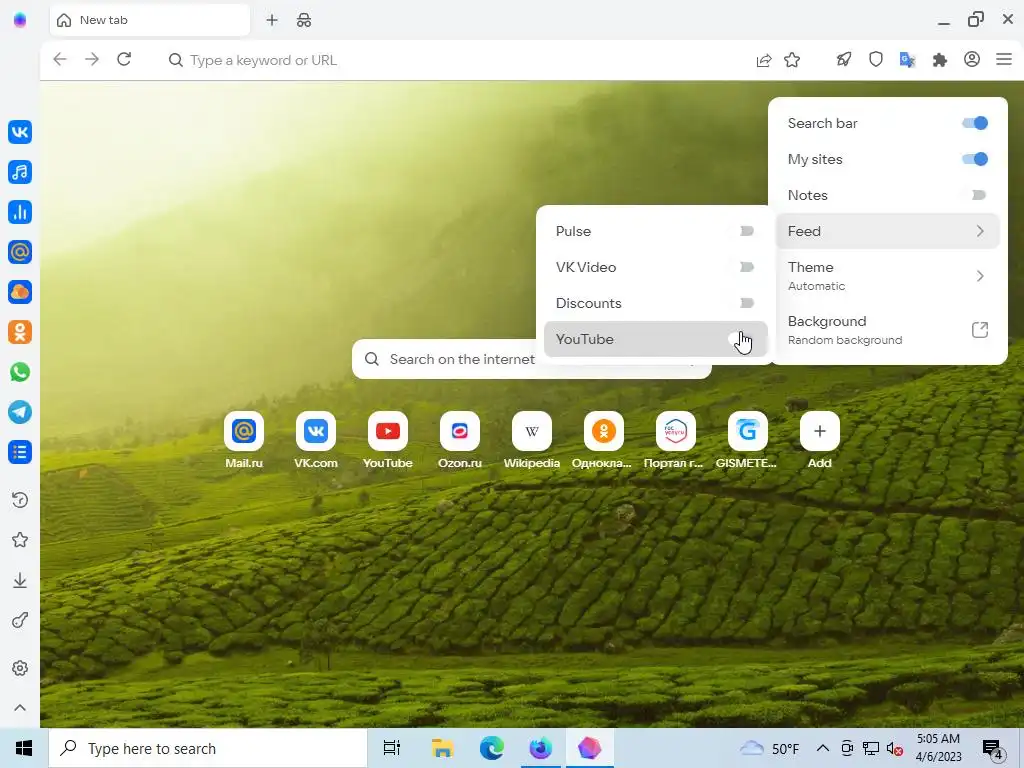Screen dimensions: 1024x768
Task: Enable the VK Video feed toggle
Action: pyautogui.click(x=745, y=266)
